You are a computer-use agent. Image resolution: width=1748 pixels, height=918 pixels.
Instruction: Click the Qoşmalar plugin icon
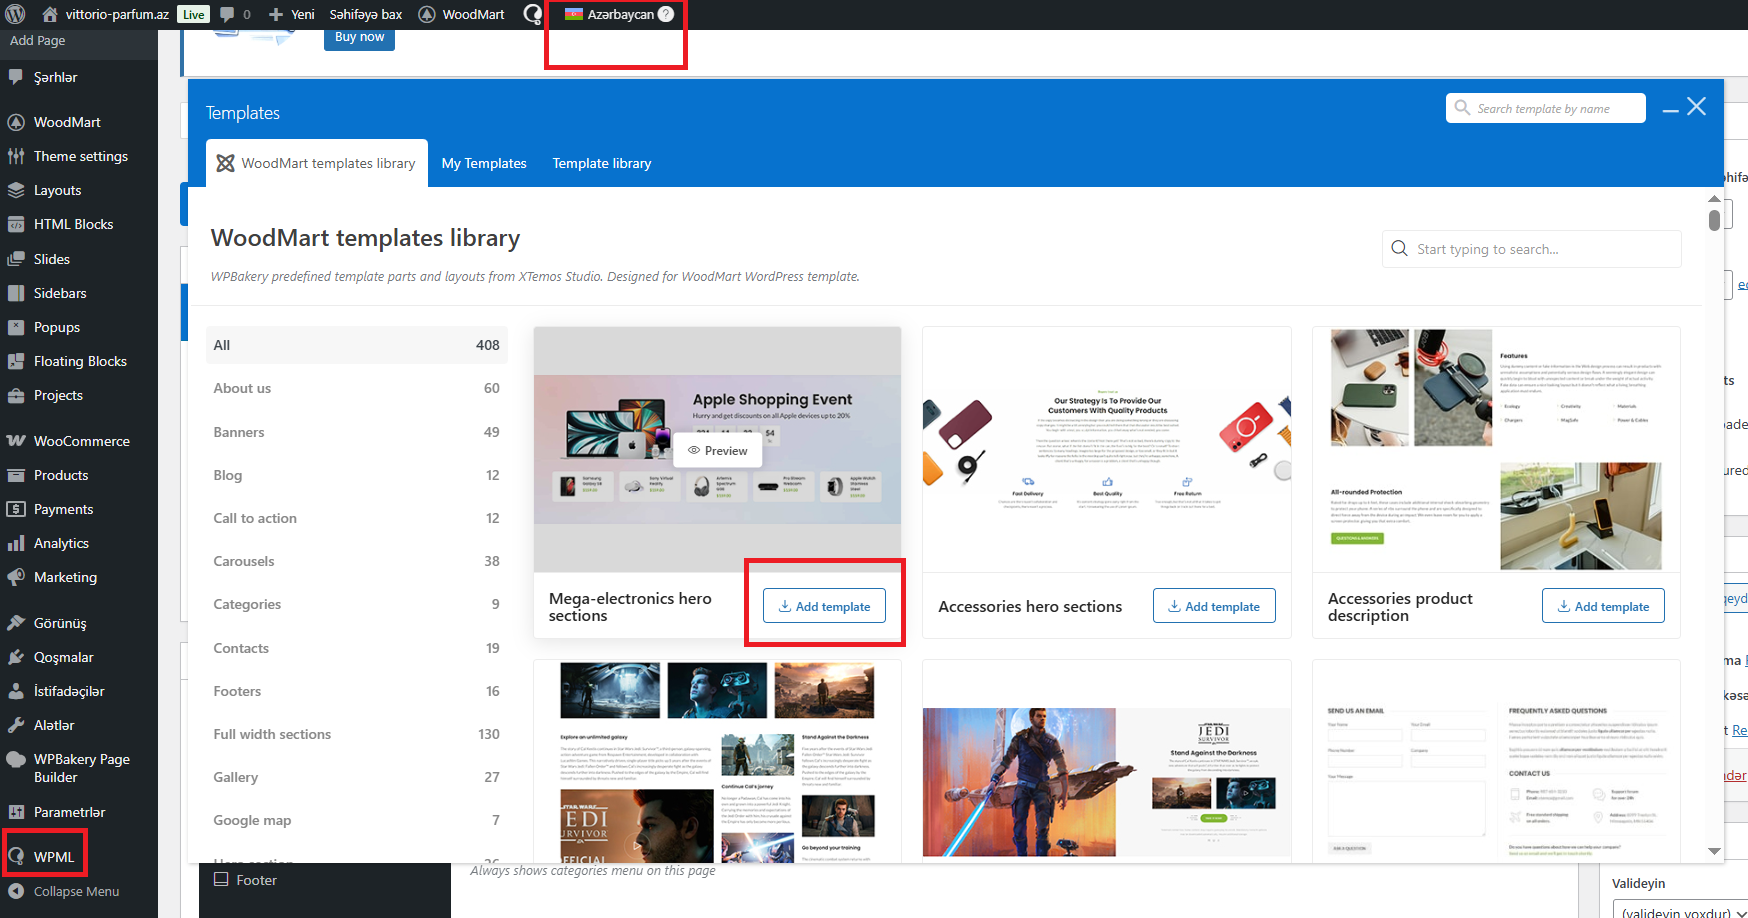pos(16,657)
